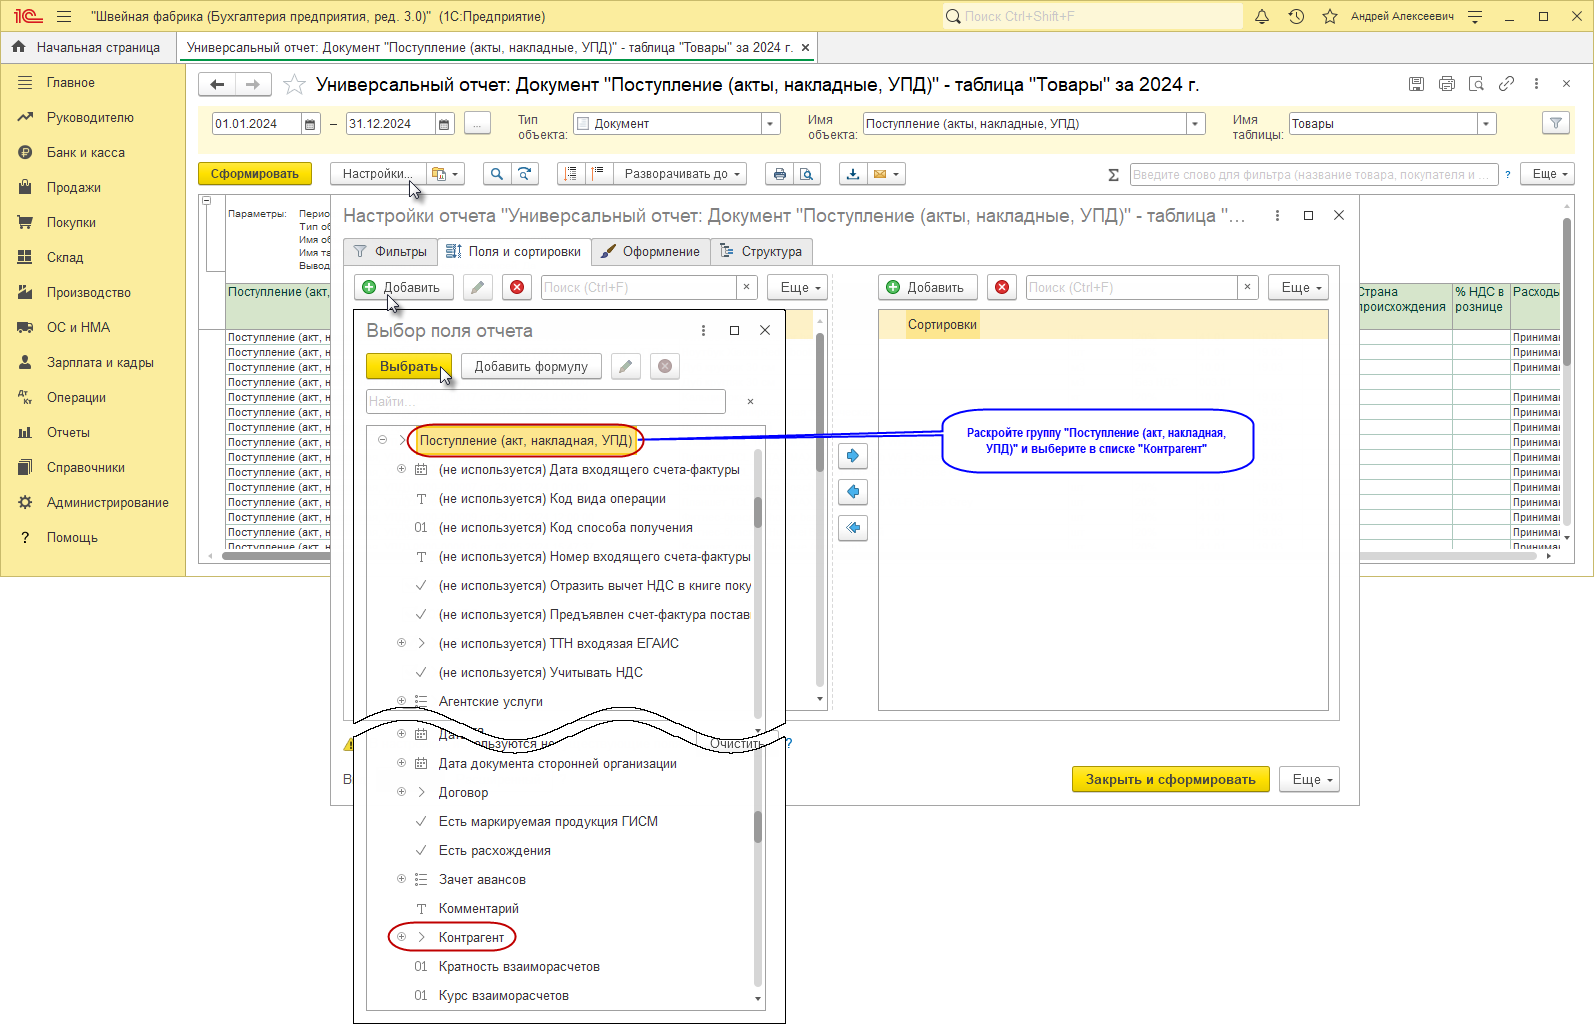The height and width of the screenshot is (1027, 1594).
Task: Select Курс взаиморасчетов field
Action: point(503,995)
